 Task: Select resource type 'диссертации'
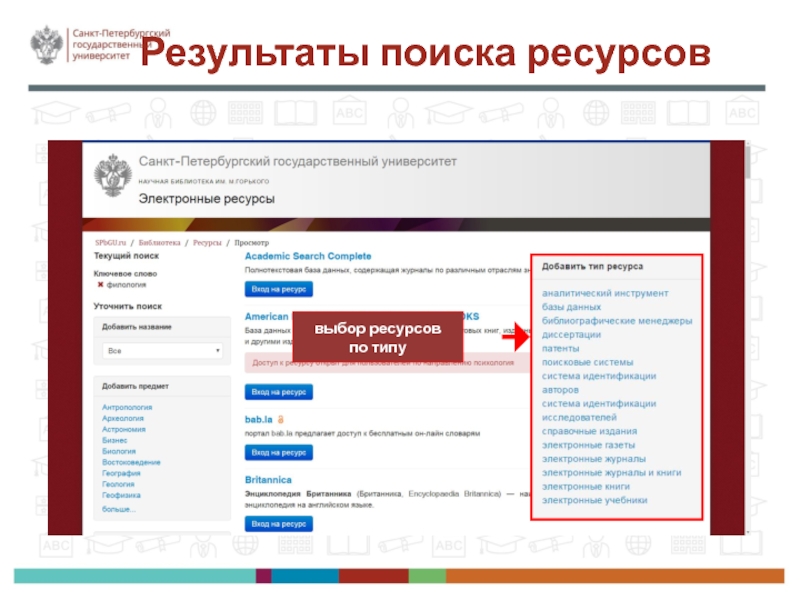pyautogui.click(x=571, y=335)
